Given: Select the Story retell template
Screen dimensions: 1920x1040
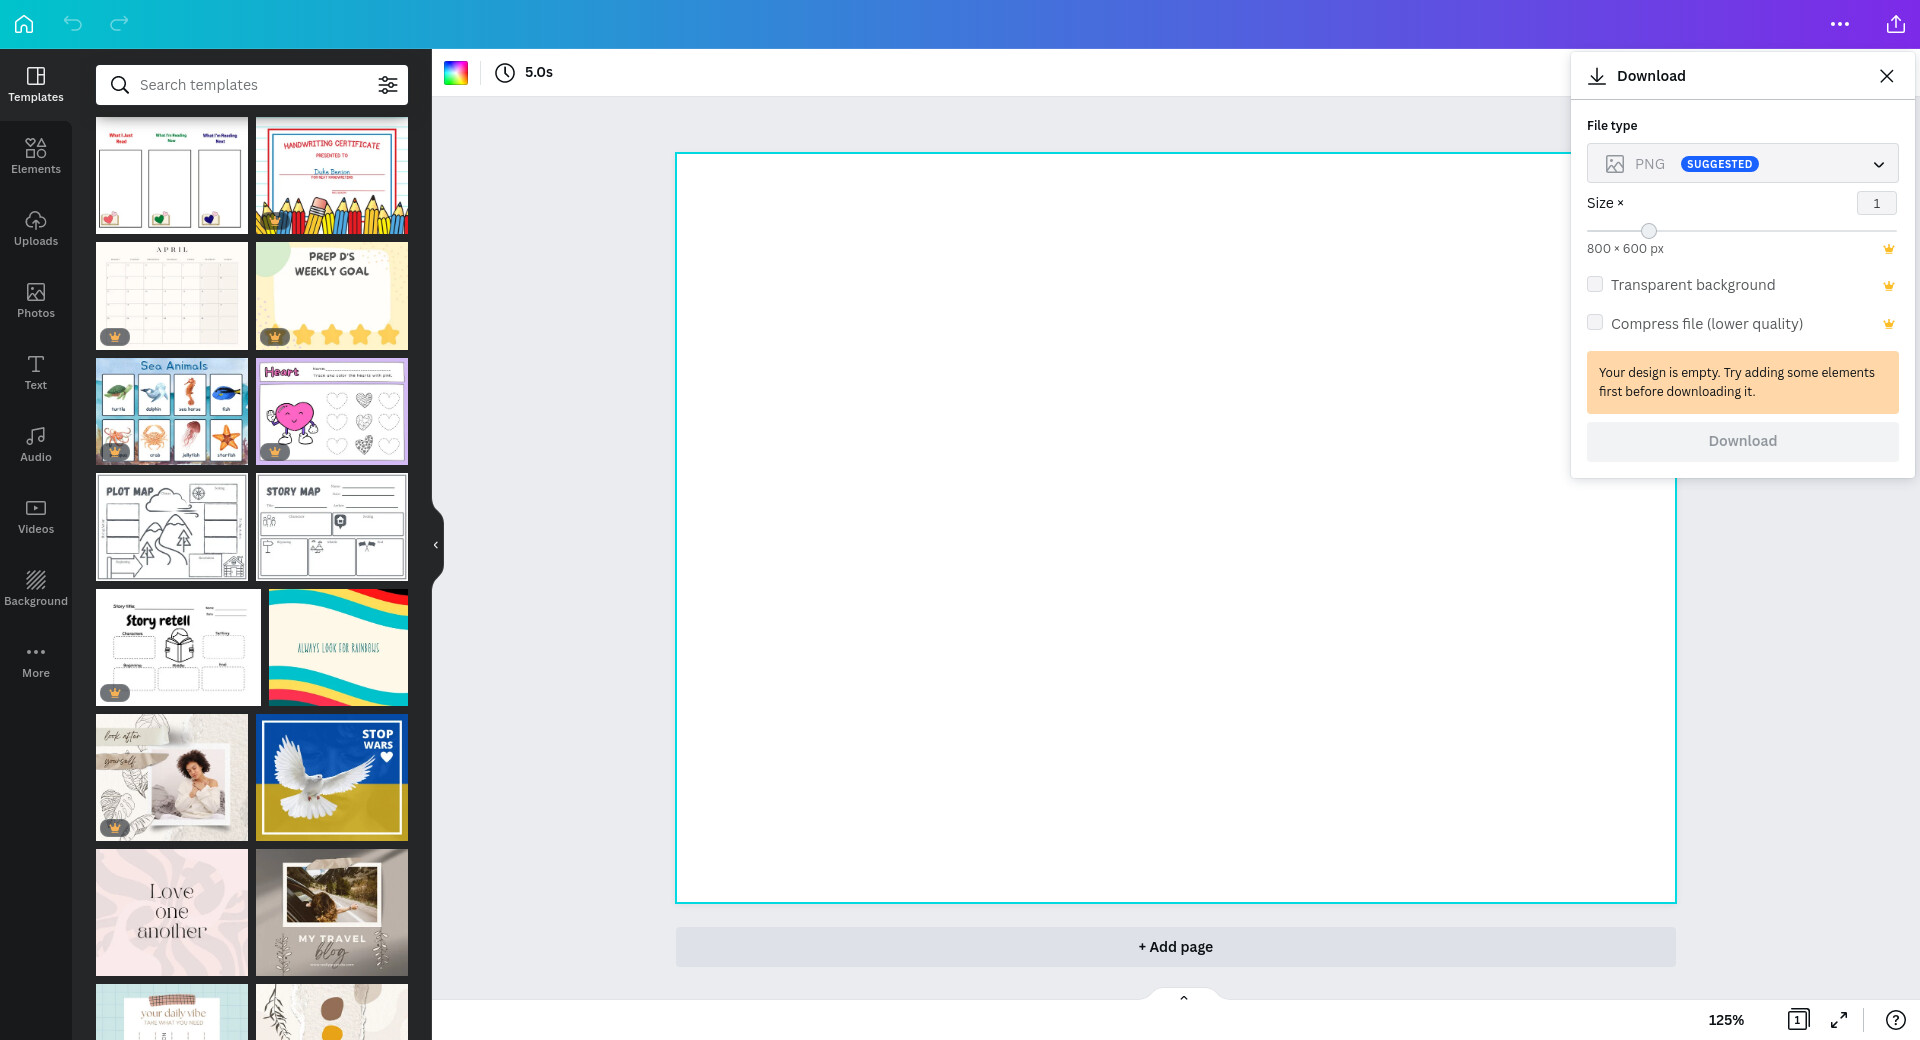Looking at the screenshot, I should tap(178, 648).
